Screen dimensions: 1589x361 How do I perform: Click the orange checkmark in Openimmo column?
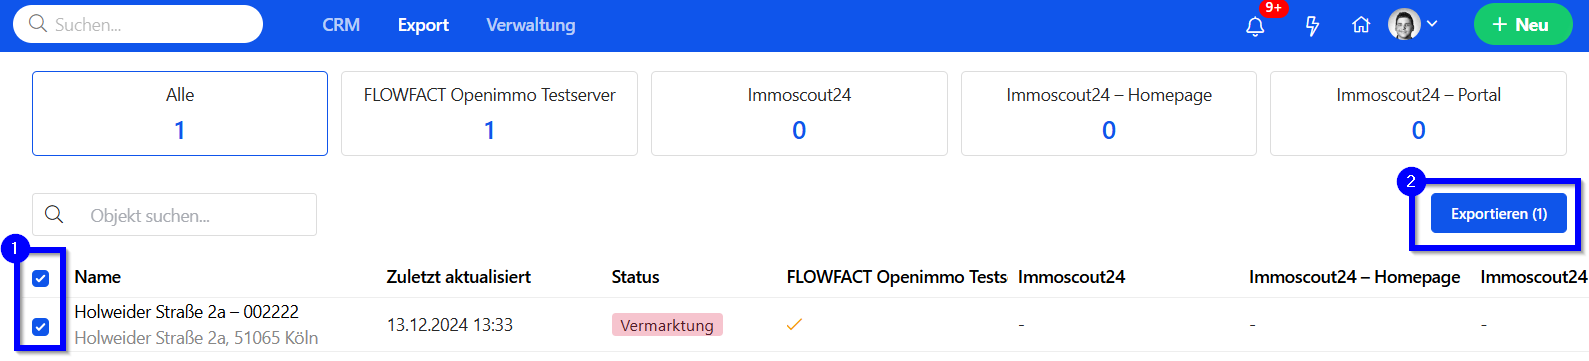tap(794, 324)
